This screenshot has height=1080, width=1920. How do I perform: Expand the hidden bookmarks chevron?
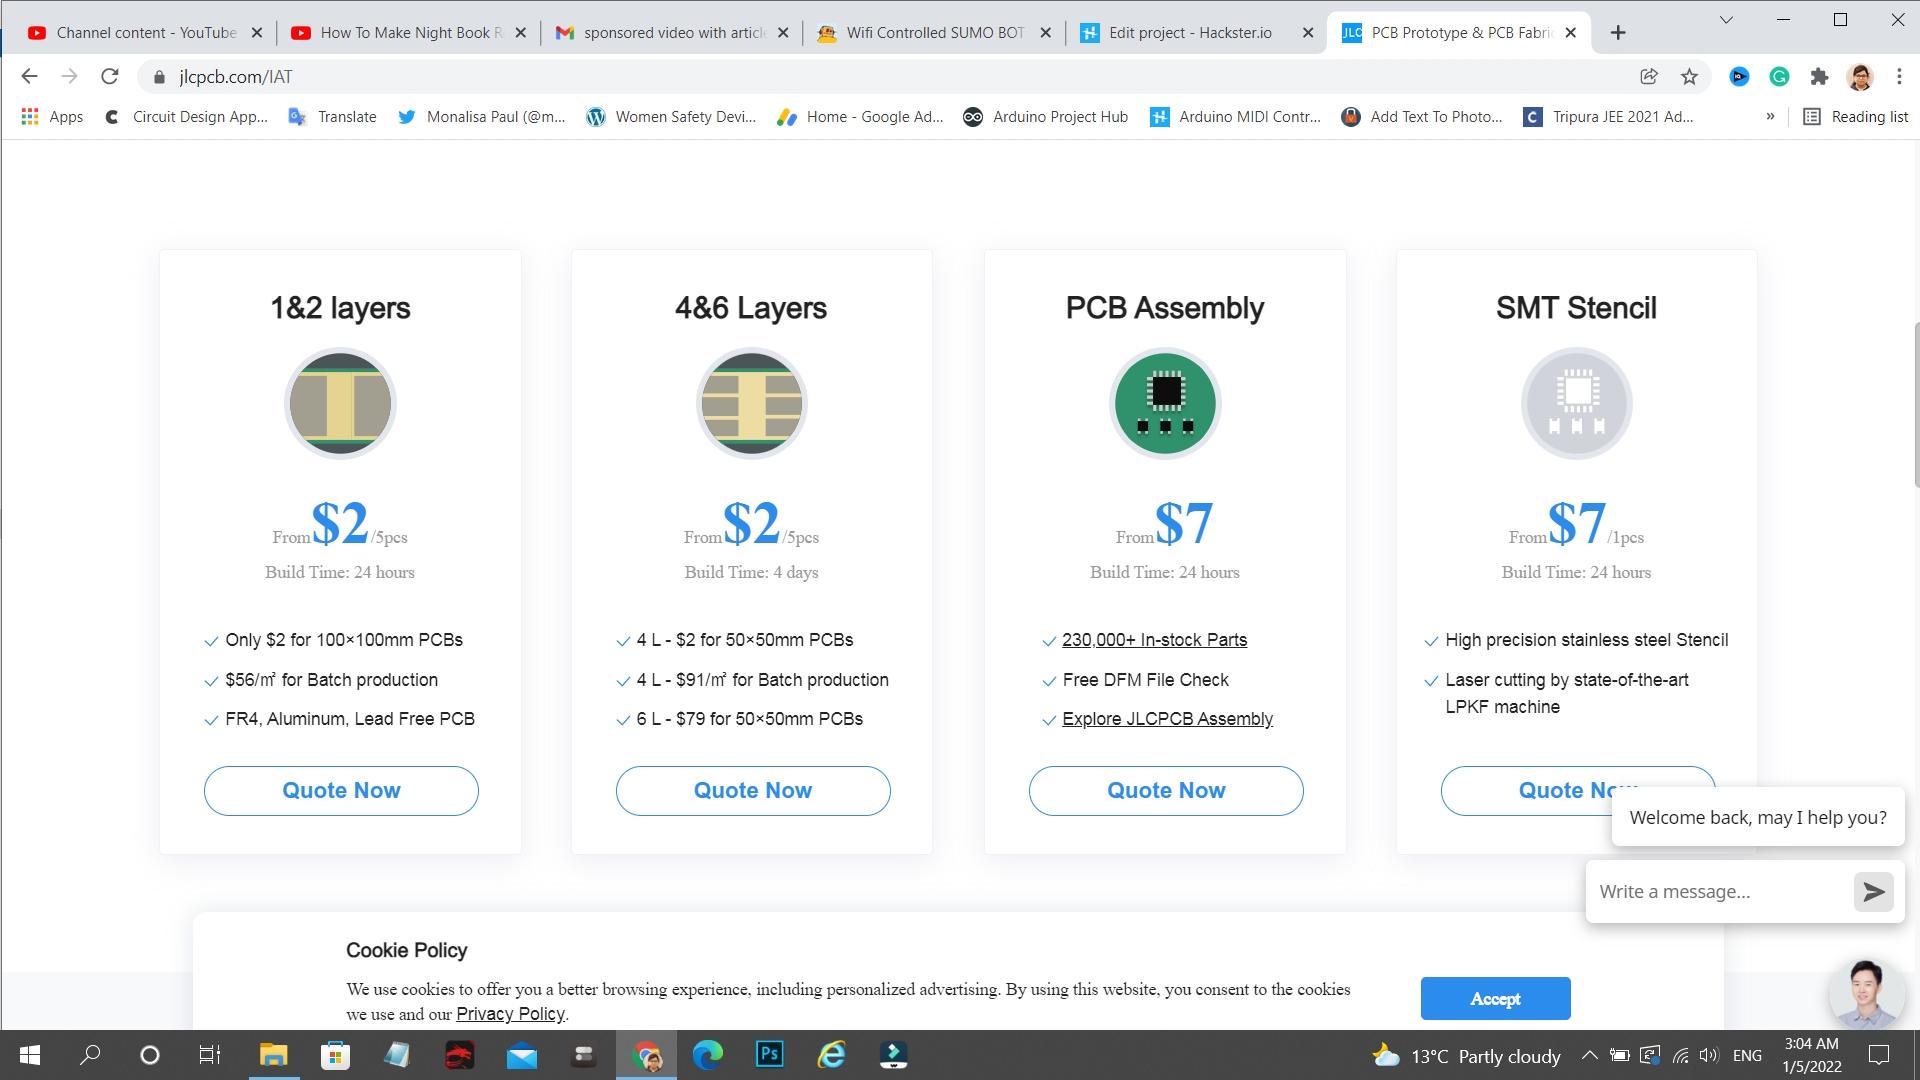[1770, 117]
